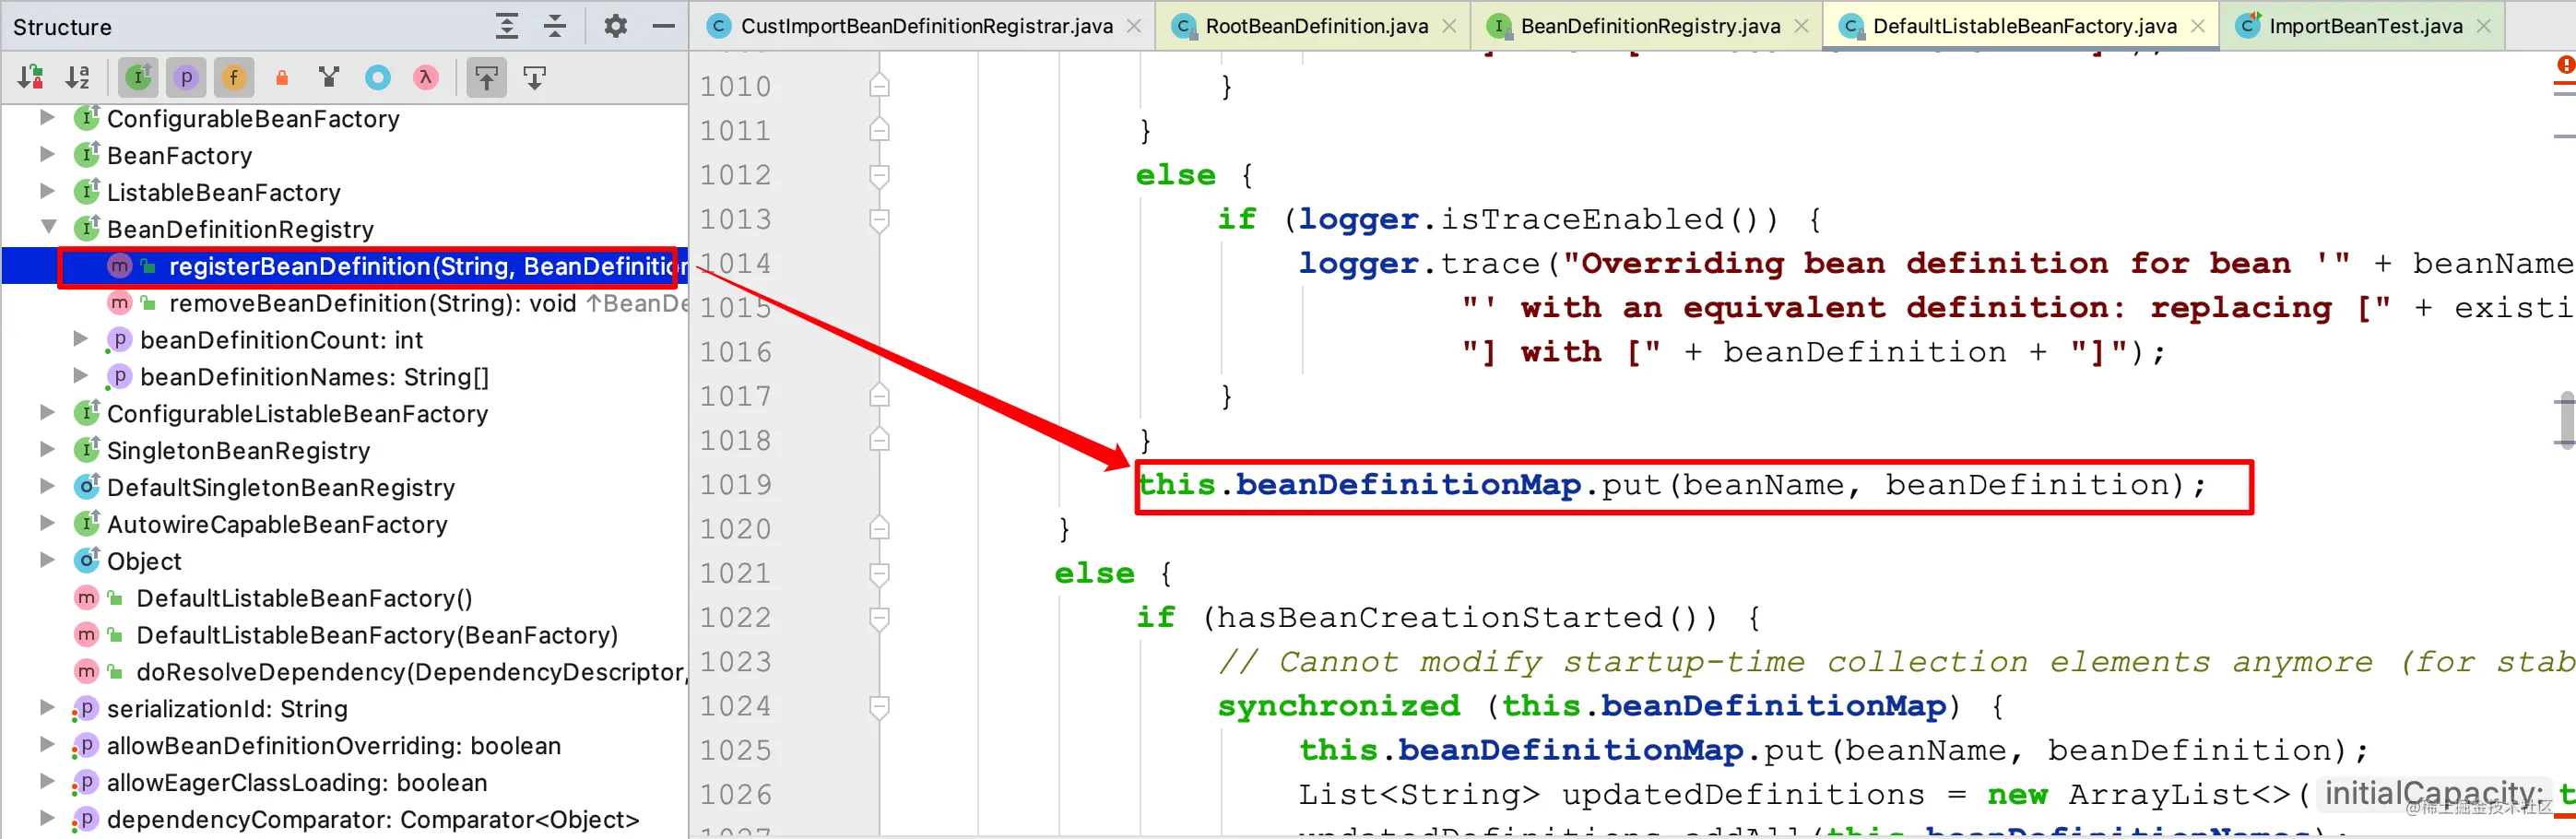The height and width of the screenshot is (839, 2576).
Task: Click error indicator at editor top-right
Action: [2566, 65]
